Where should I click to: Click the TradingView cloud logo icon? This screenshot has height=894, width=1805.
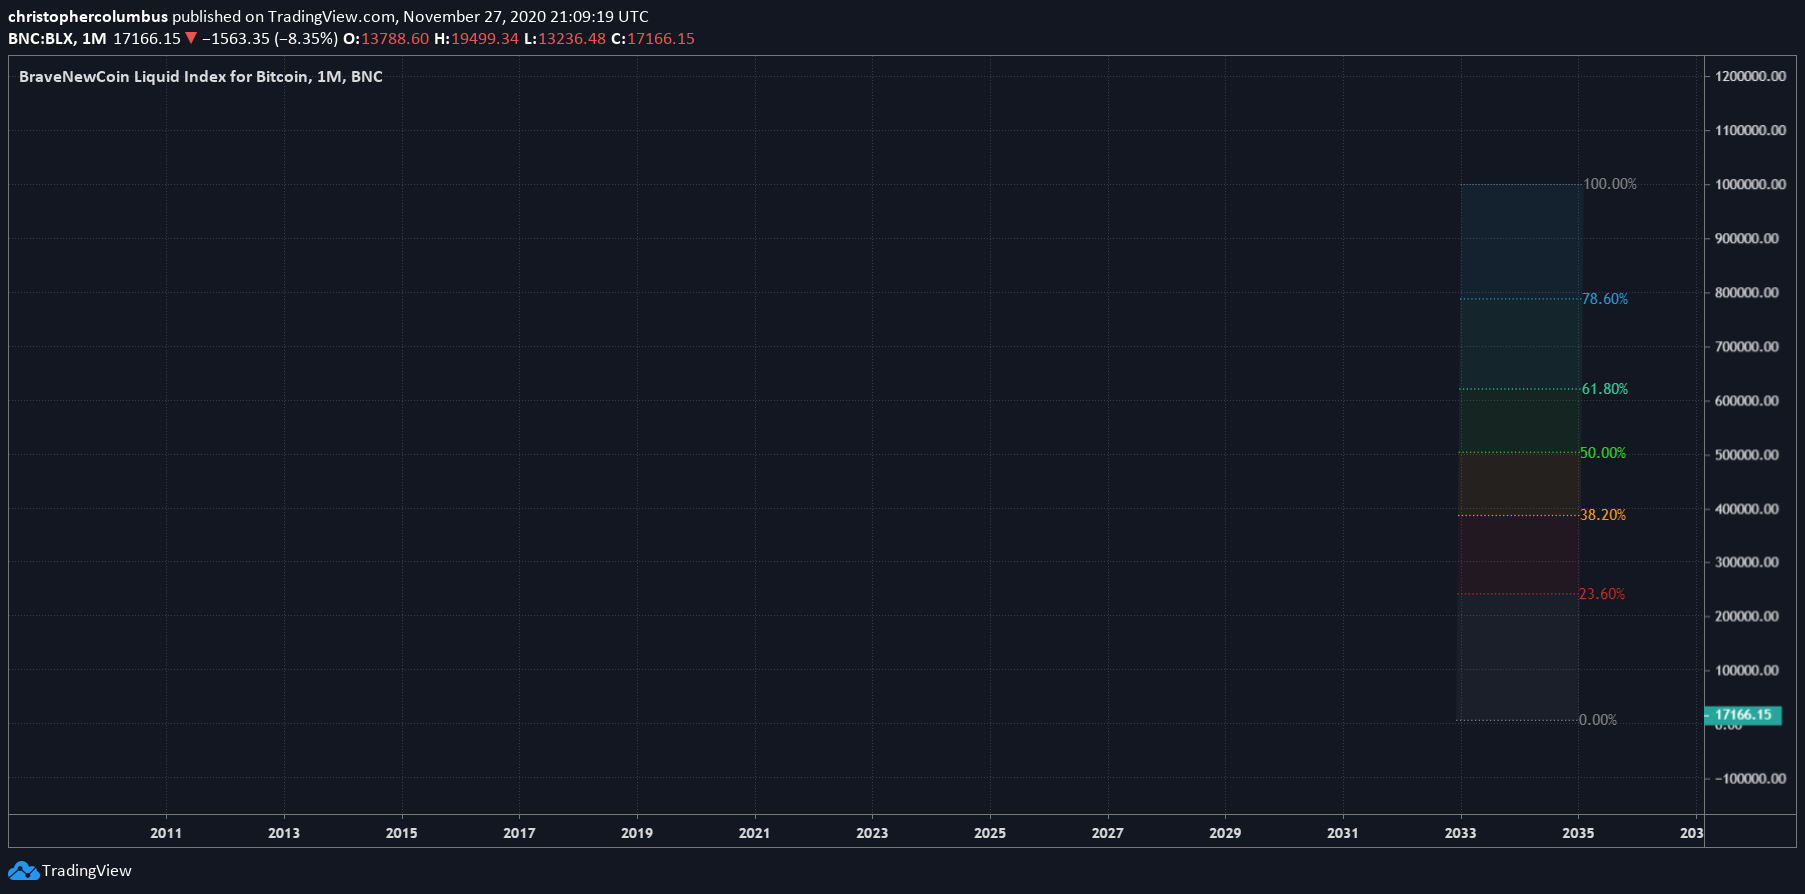pos(23,871)
